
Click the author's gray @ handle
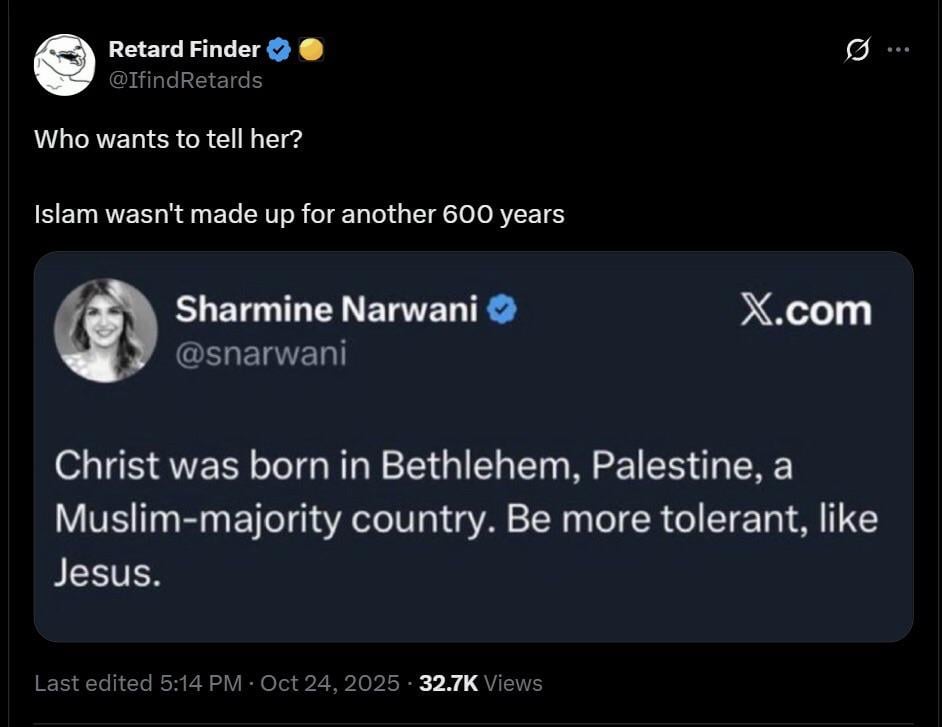(185, 80)
